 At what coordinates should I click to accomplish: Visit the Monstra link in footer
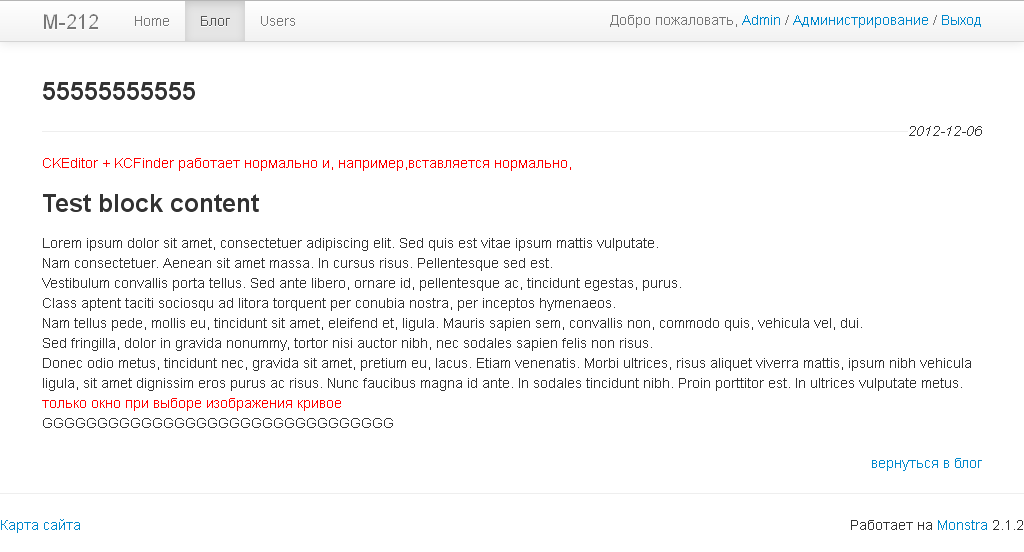pyautogui.click(x=962, y=525)
